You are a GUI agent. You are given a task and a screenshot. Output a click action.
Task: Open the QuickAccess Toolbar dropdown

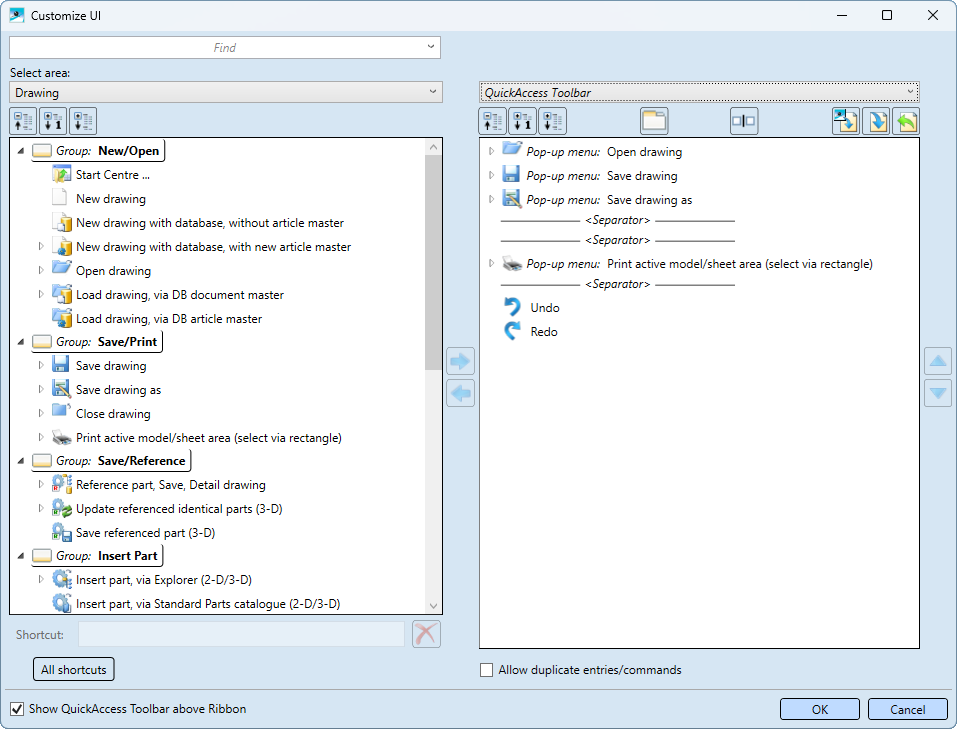tap(698, 93)
